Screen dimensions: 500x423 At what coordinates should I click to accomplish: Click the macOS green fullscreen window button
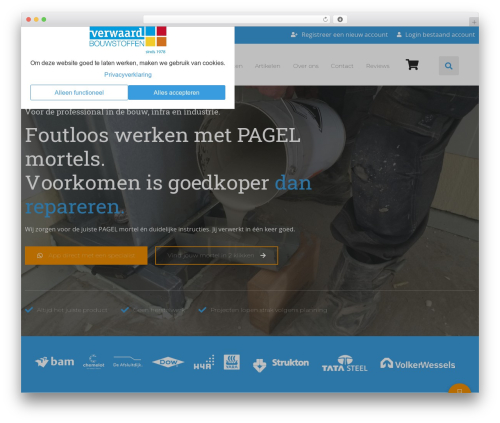(44, 19)
